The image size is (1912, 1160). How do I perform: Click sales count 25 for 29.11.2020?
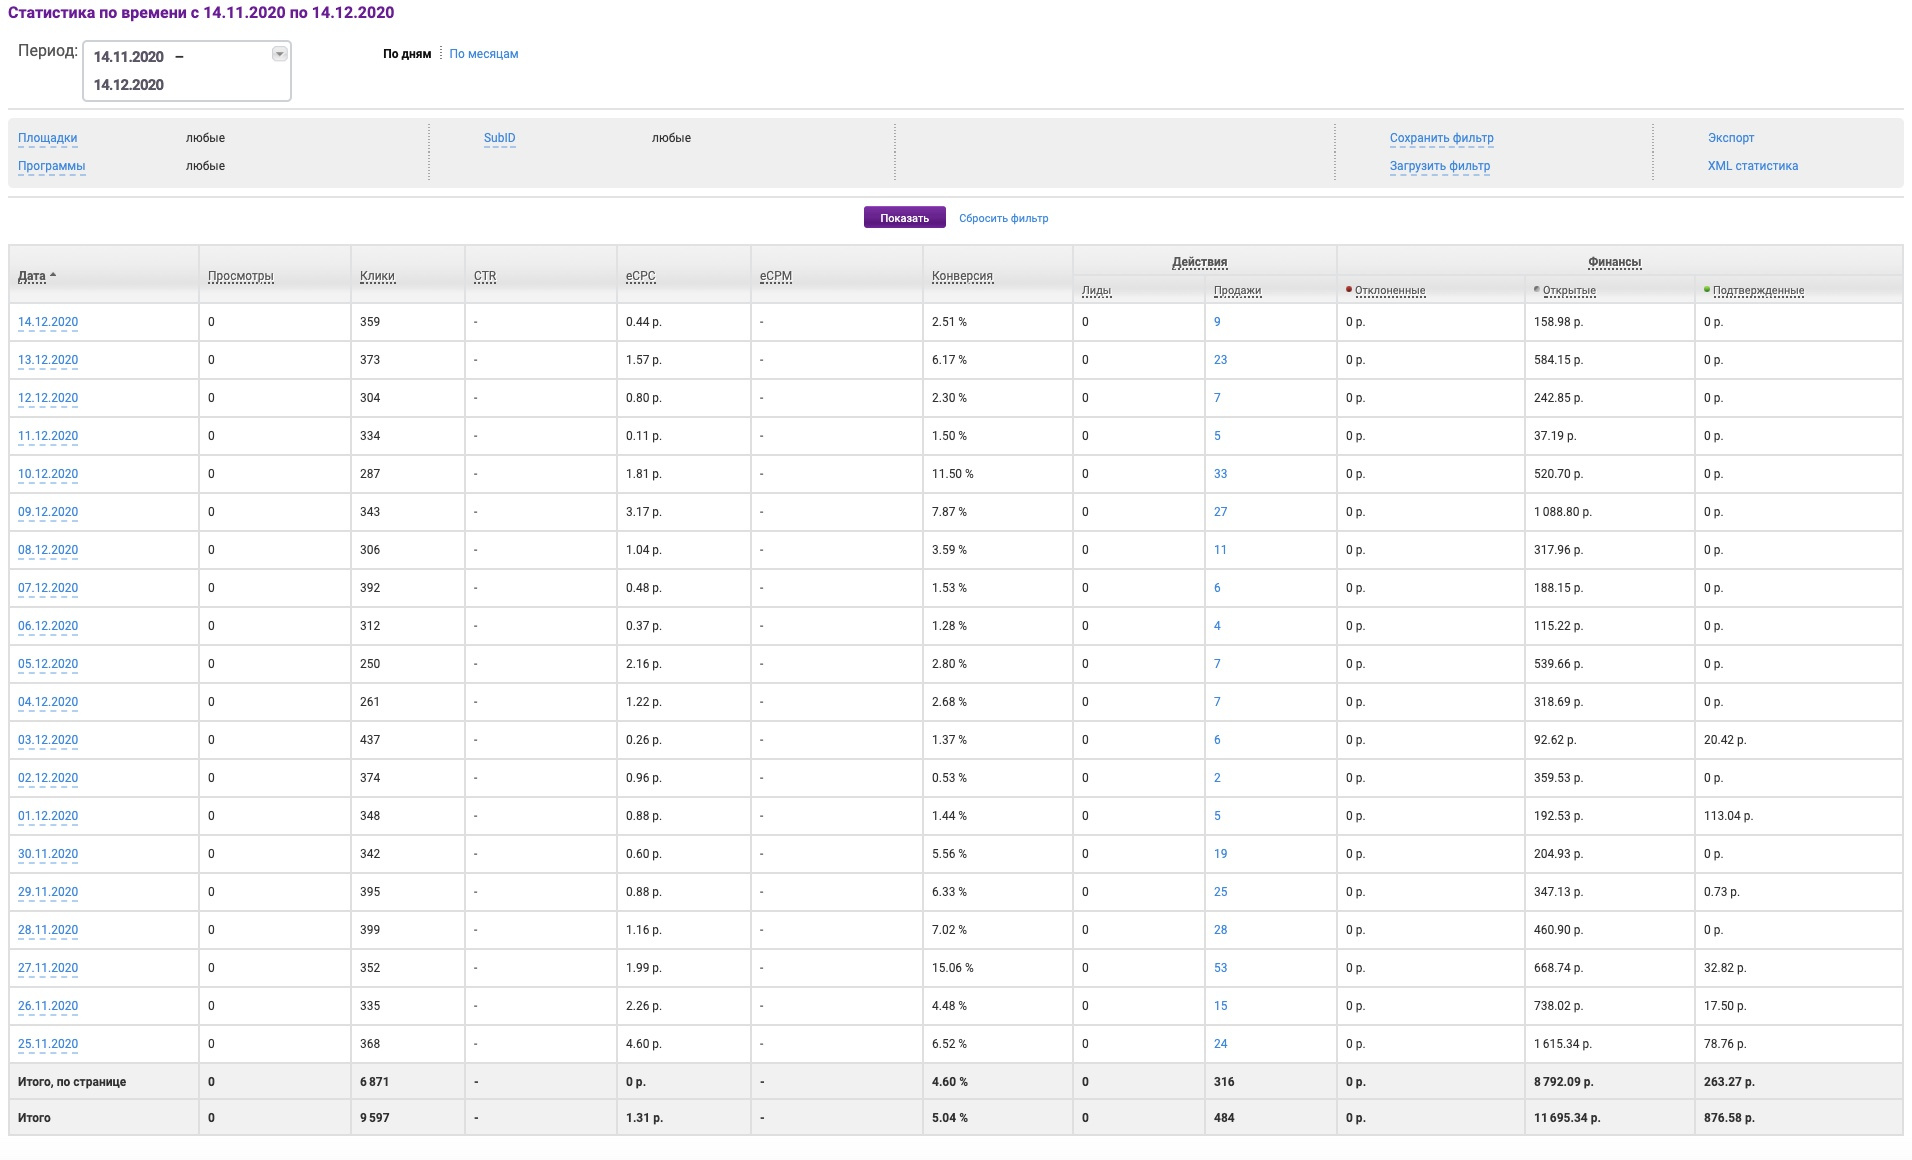click(x=1221, y=892)
